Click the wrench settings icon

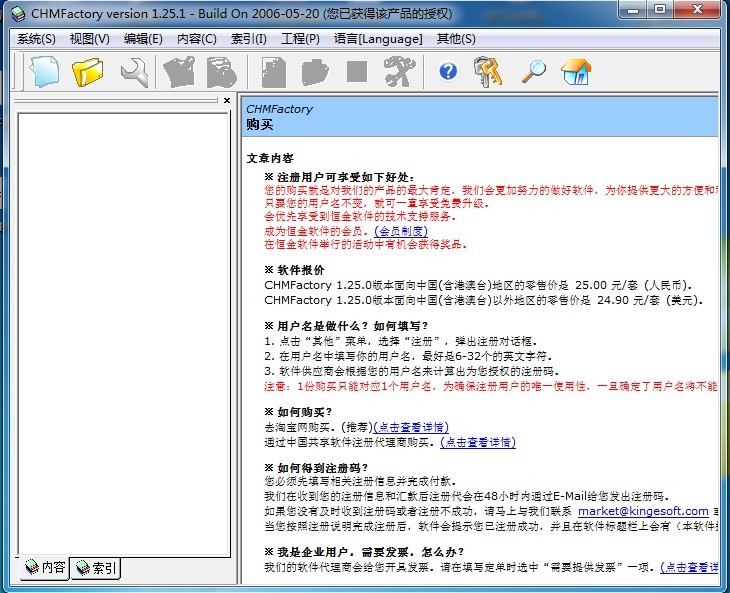(134, 71)
